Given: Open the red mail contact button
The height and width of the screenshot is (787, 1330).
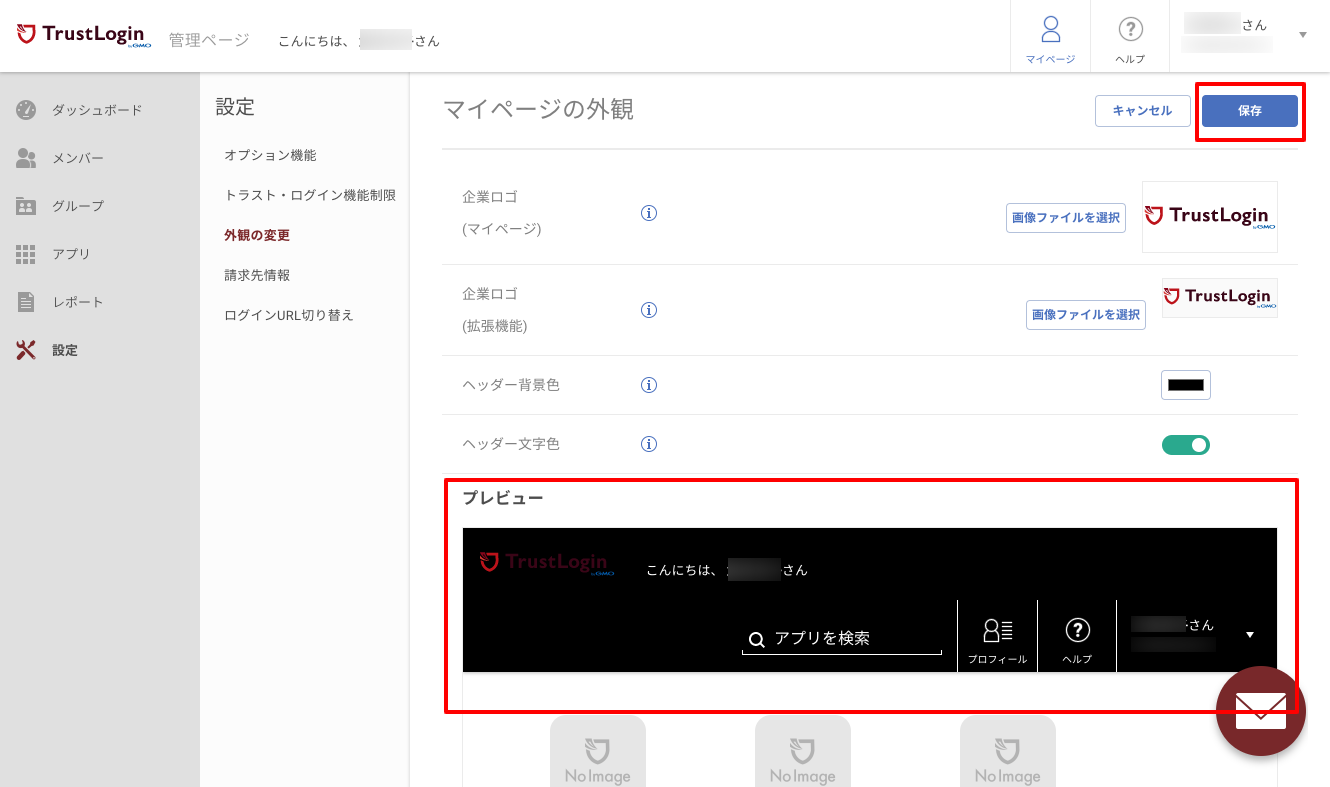Looking at the screenshot, I should point(1261,711).
